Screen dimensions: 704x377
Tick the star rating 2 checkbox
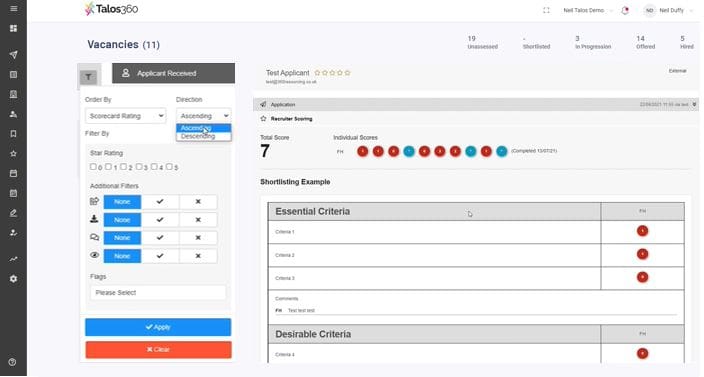pyautogui.click(x=123, y=167)
